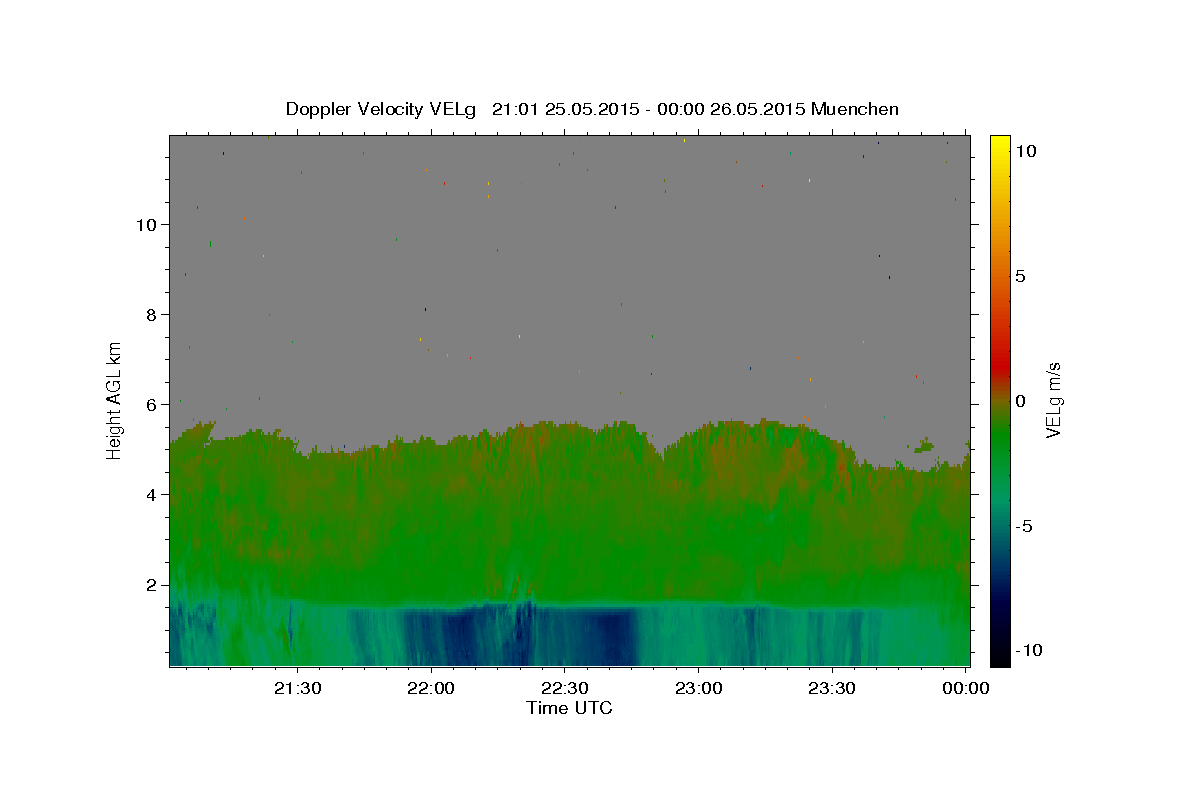This screenshot has width=1200, height=800.
Task: Click the plot title 'Doppler Velocity VELg'
Action: (381, 109)
